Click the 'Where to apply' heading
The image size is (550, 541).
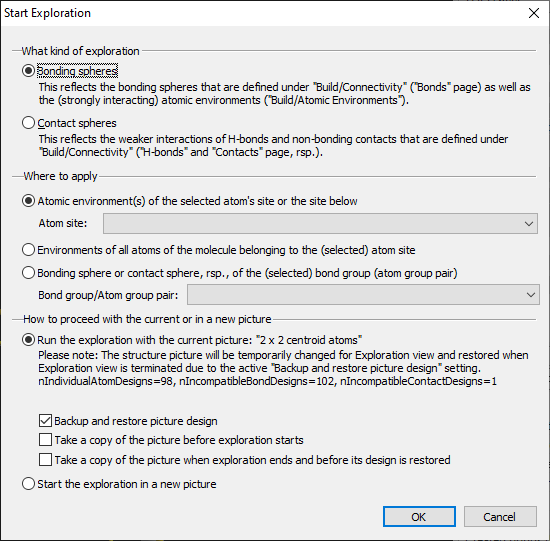click(60, 176)
